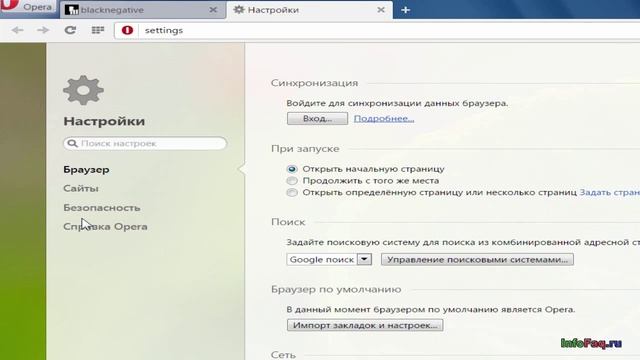
Task: Close the blacknegative tab
Action: (213, 10)
